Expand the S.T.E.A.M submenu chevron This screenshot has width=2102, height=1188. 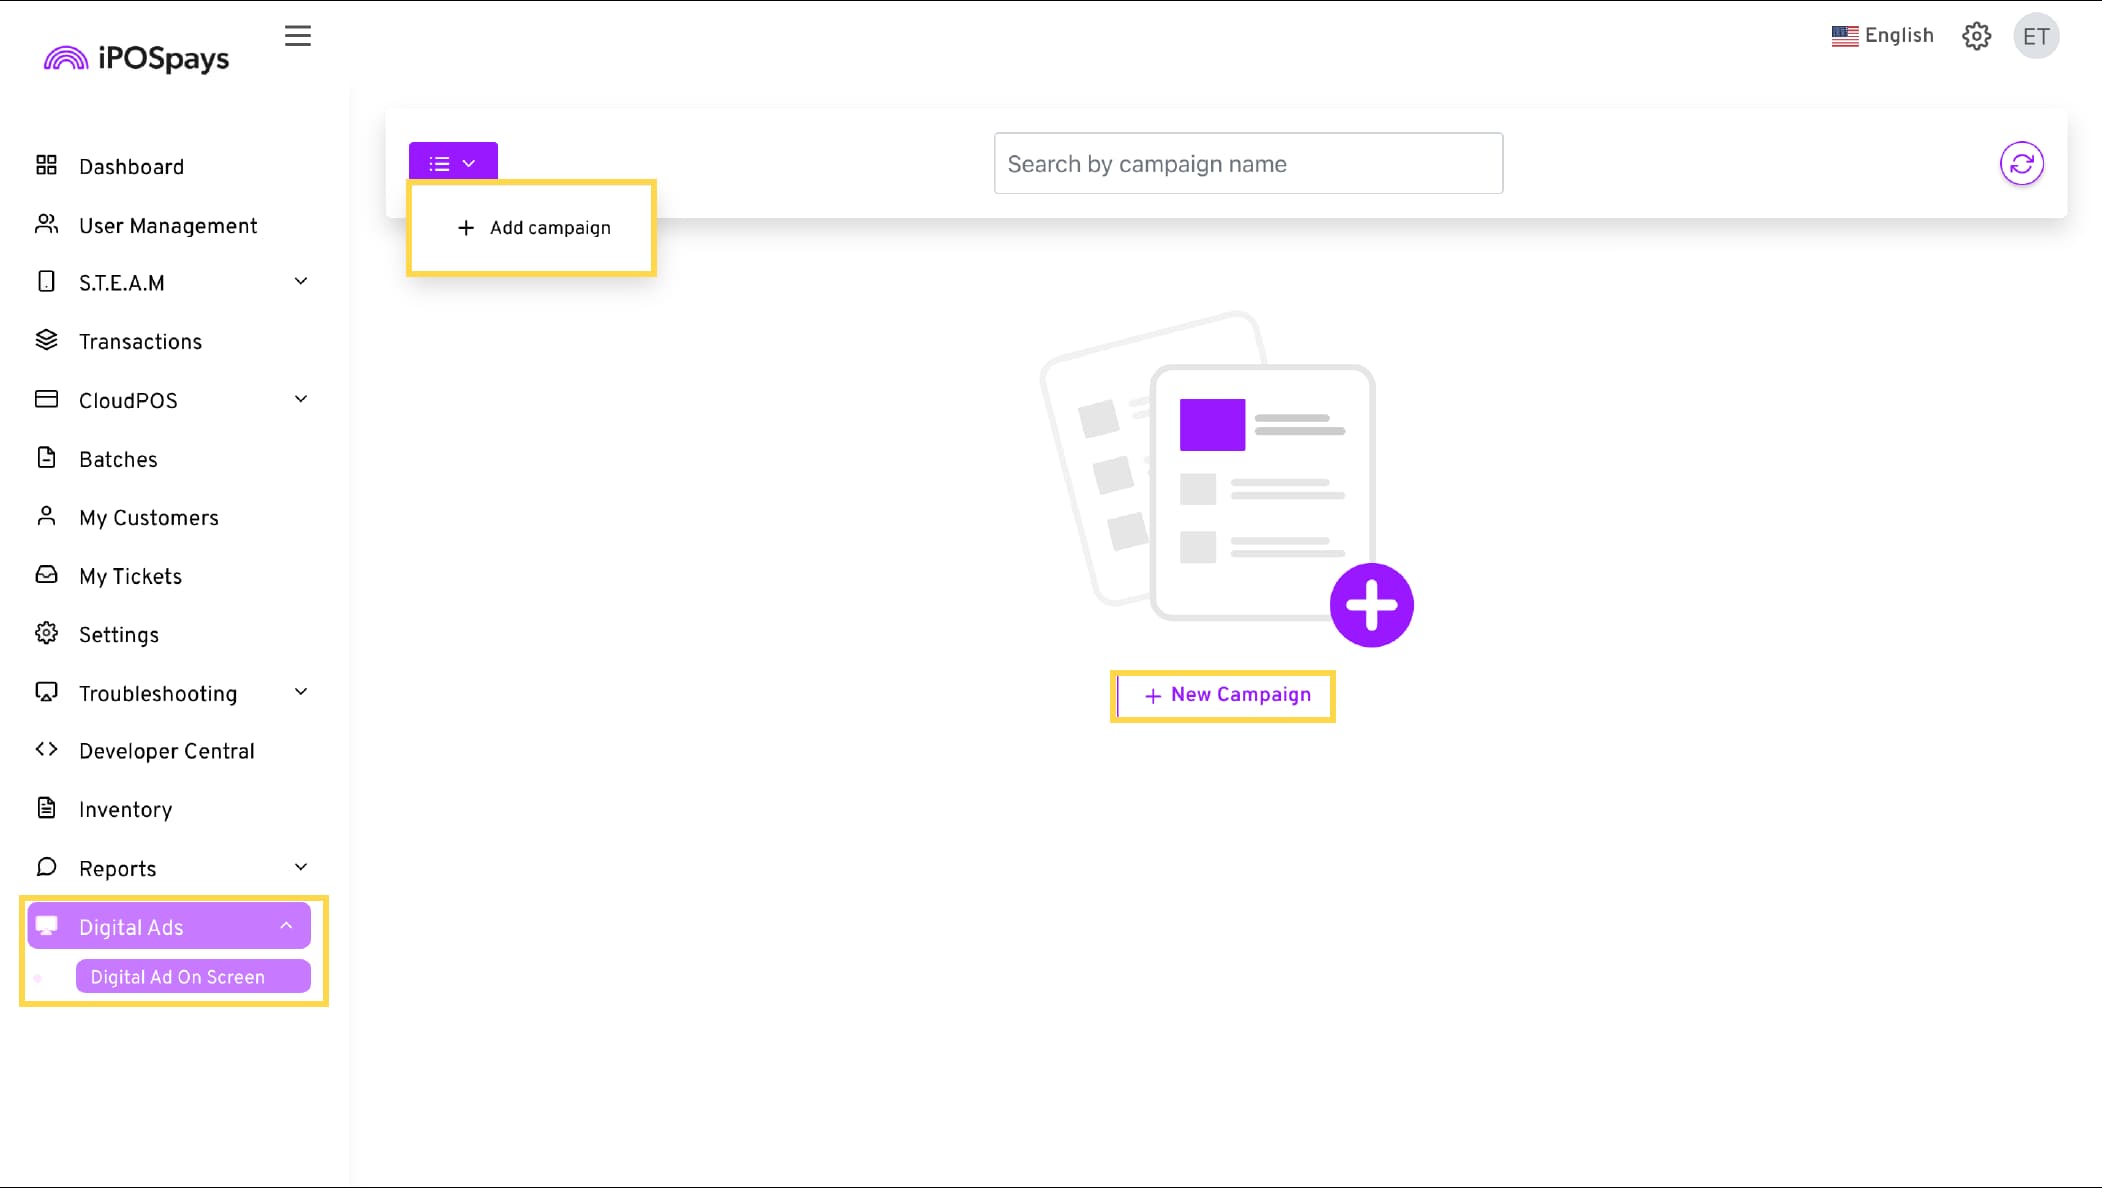(x=301, y=282)
